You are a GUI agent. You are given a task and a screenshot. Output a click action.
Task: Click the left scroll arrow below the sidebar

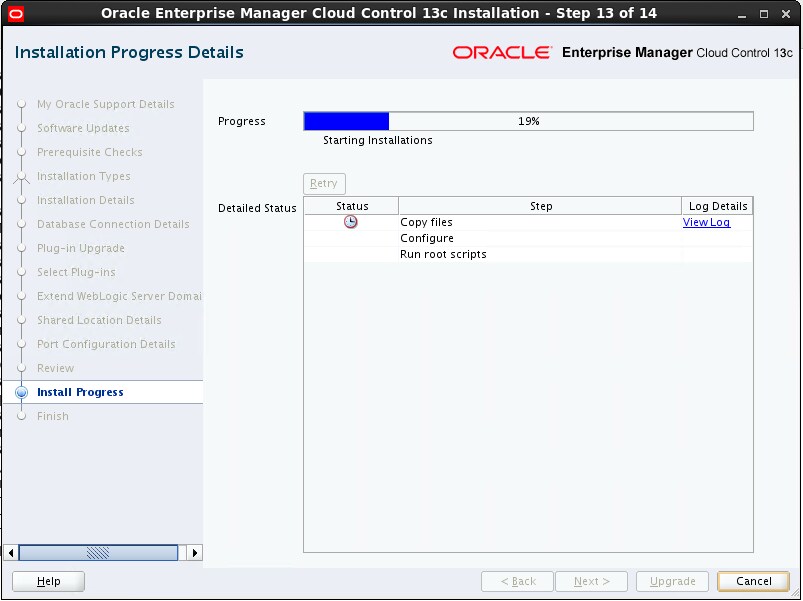[x=10, y=551]
